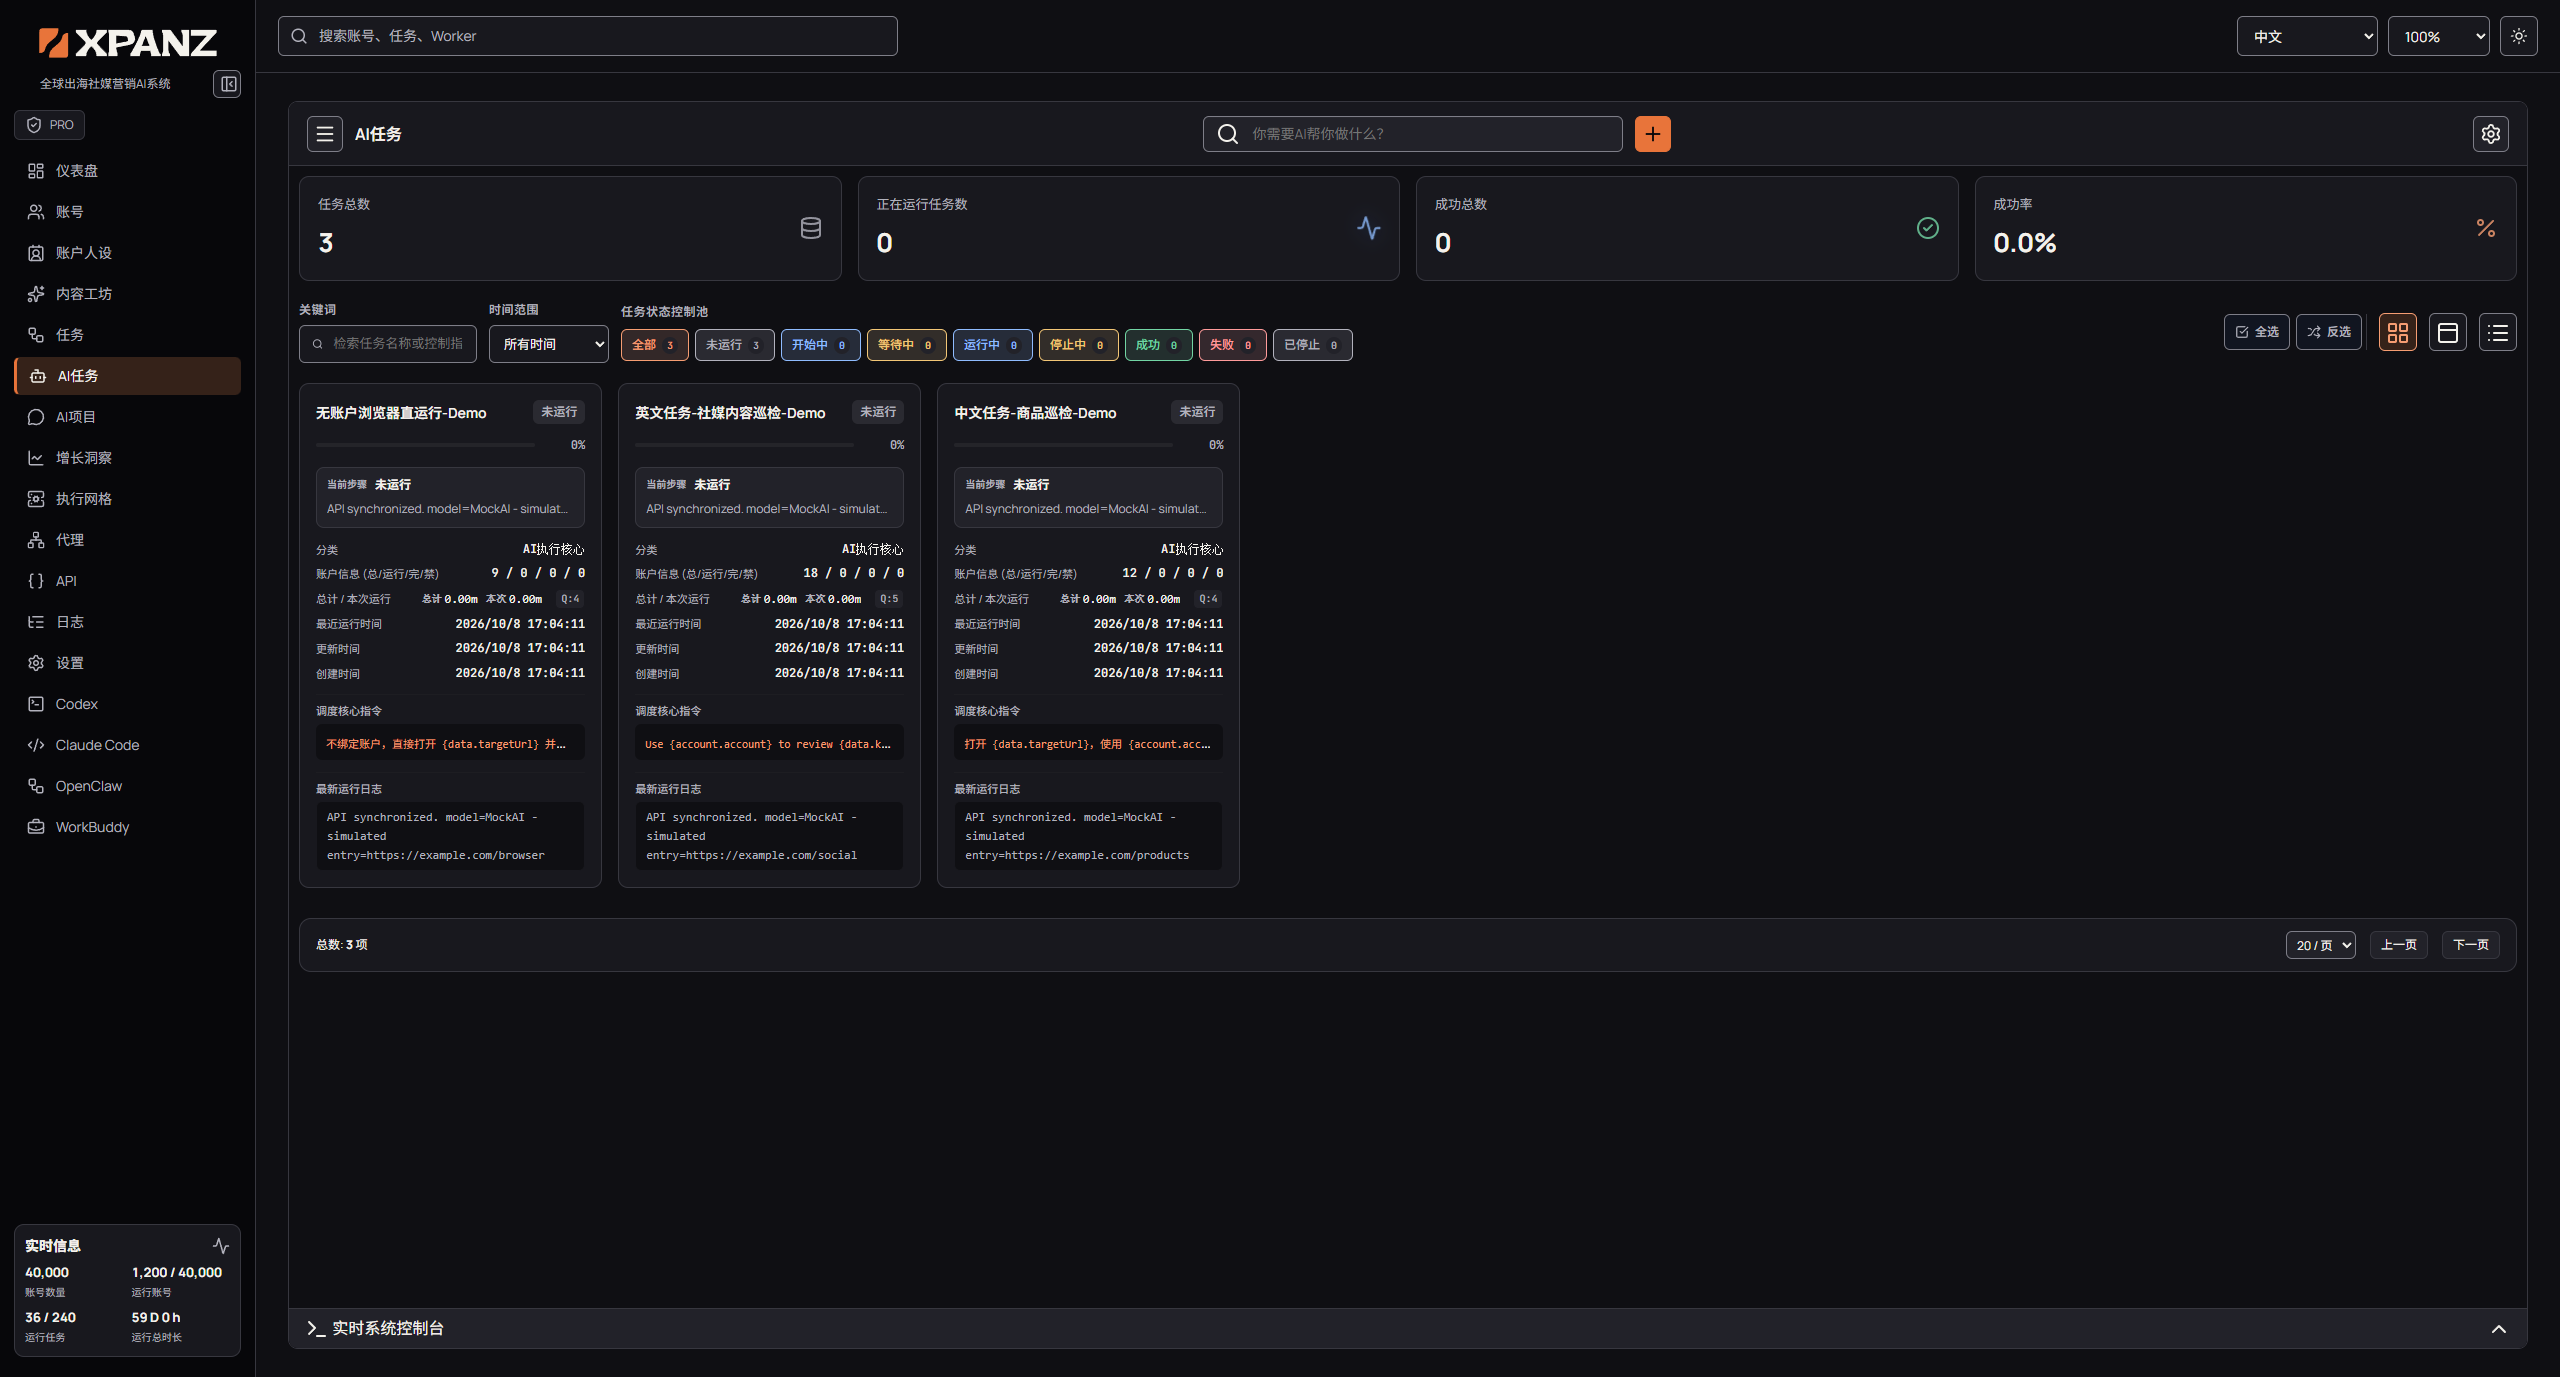Toggle the light/dark theme icon
Screen dimensions: 2560x1377
[x=2518, y=36]
